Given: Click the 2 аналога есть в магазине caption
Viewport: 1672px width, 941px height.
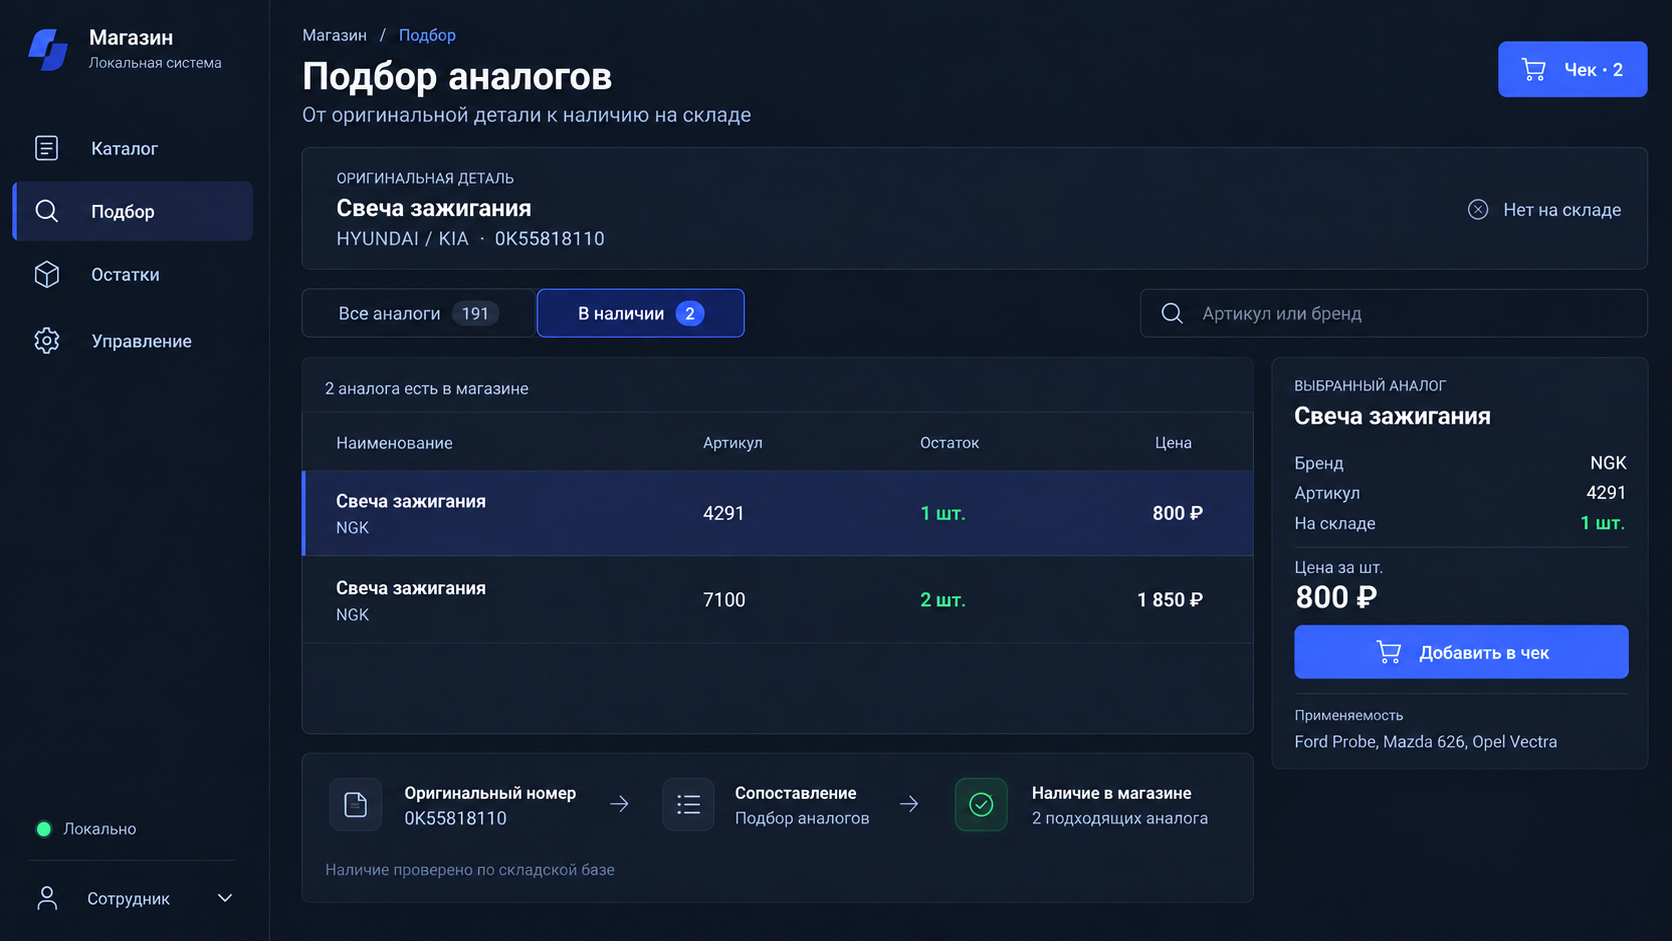Looking at the screenshot, I should (x=427, y=389).
